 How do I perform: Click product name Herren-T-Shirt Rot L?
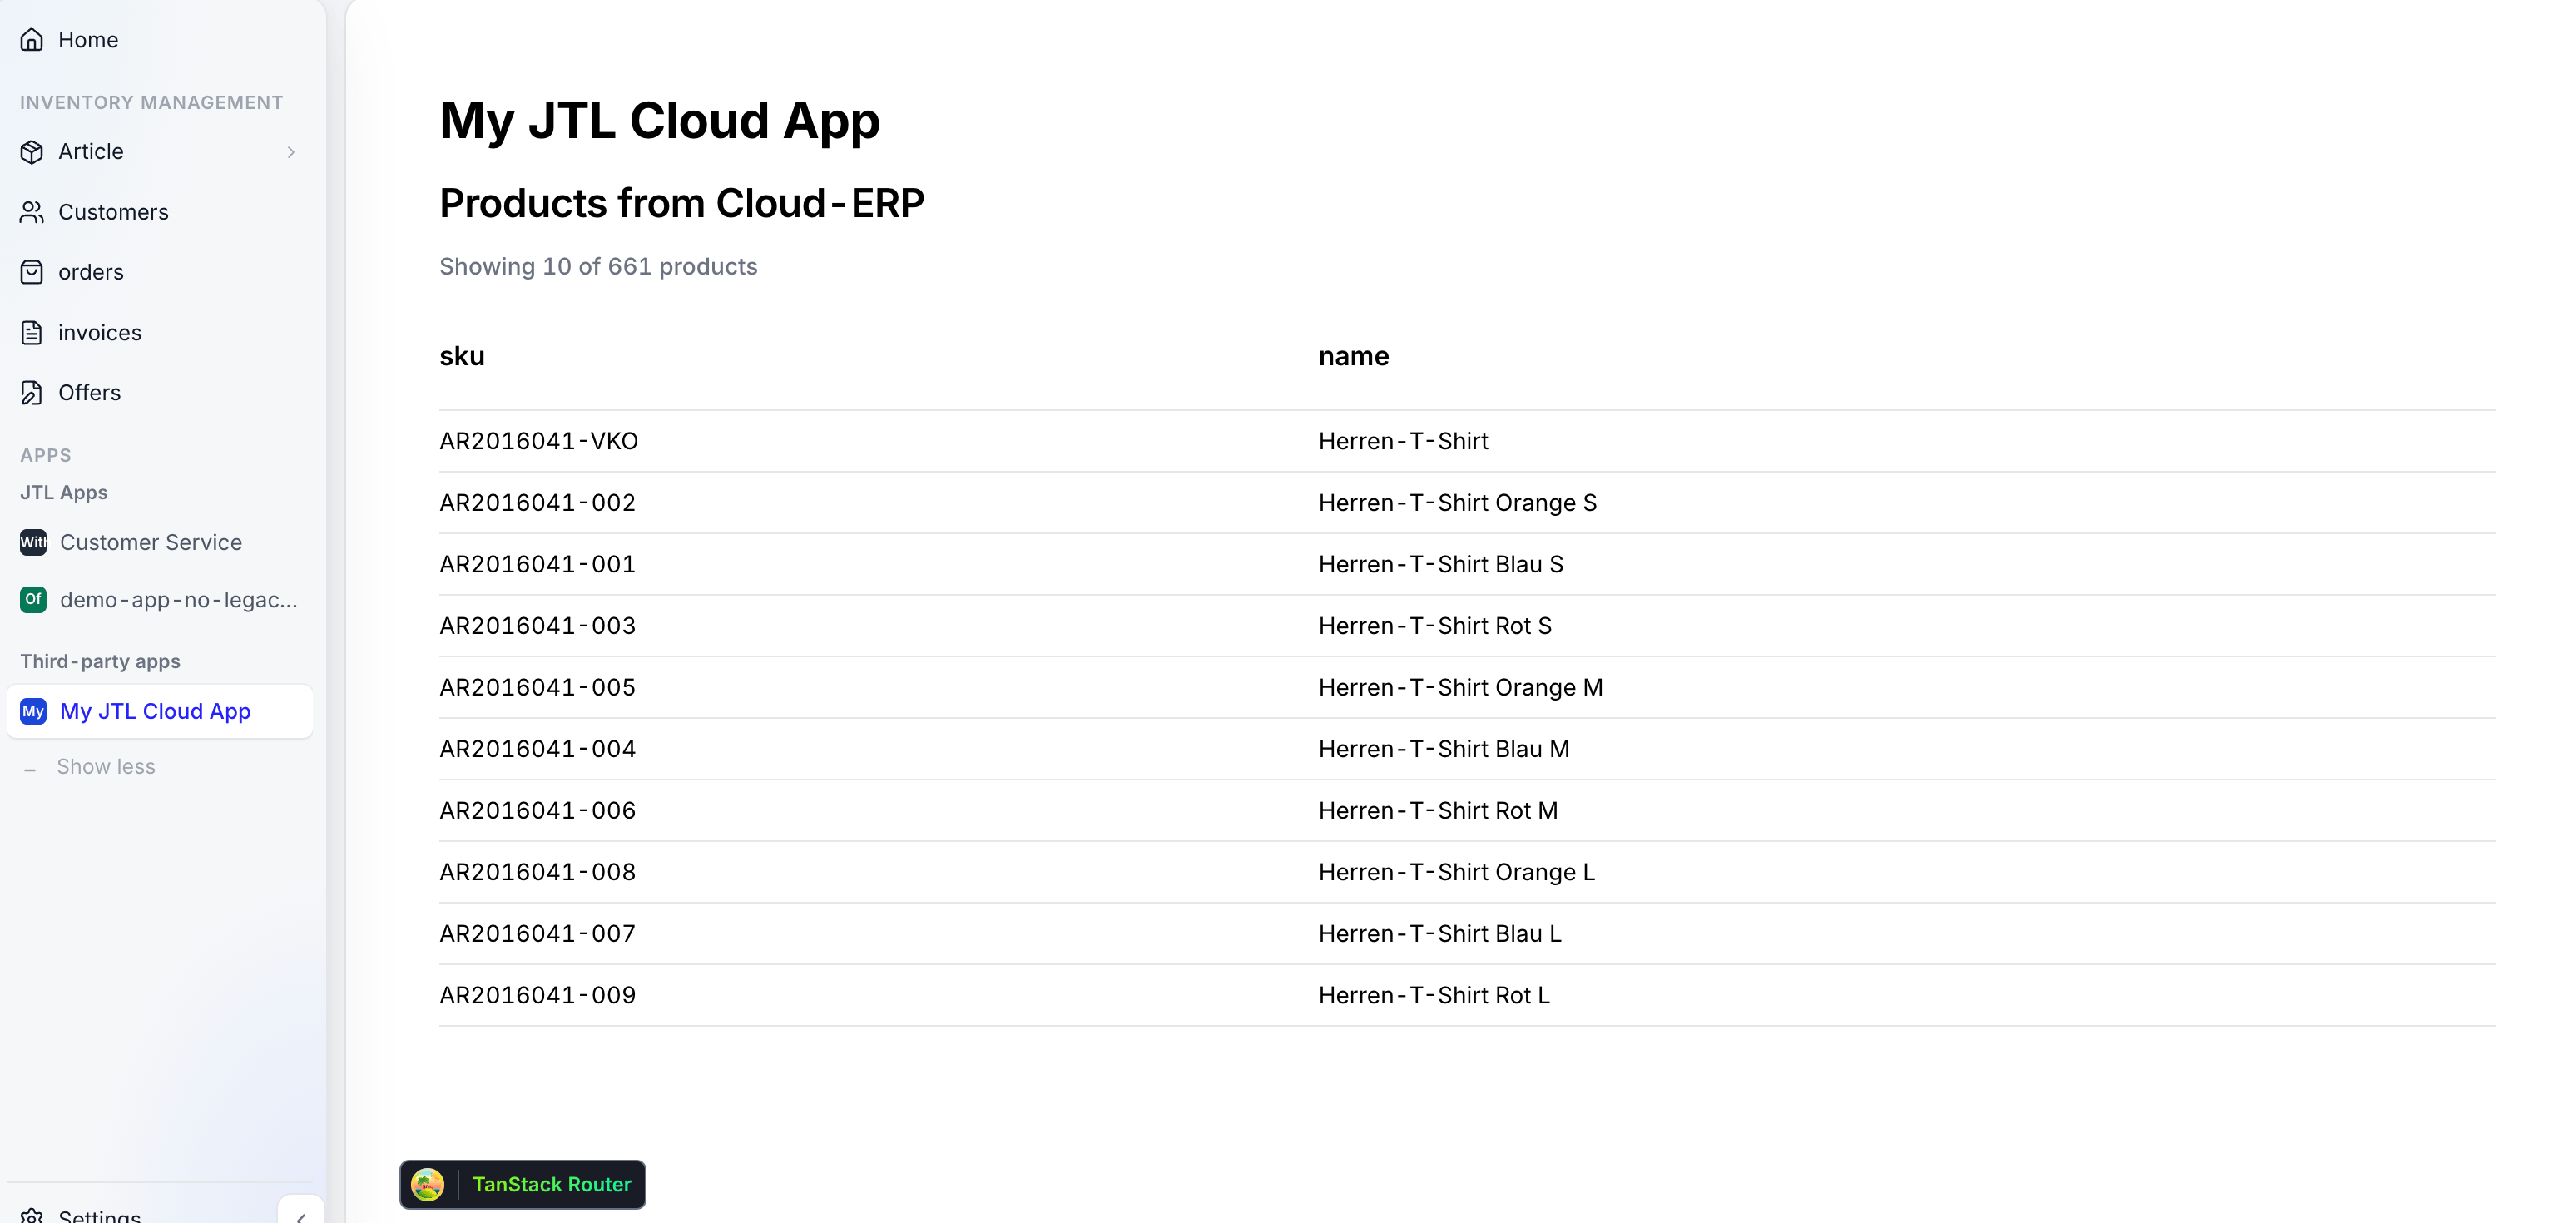(1434, 996)
